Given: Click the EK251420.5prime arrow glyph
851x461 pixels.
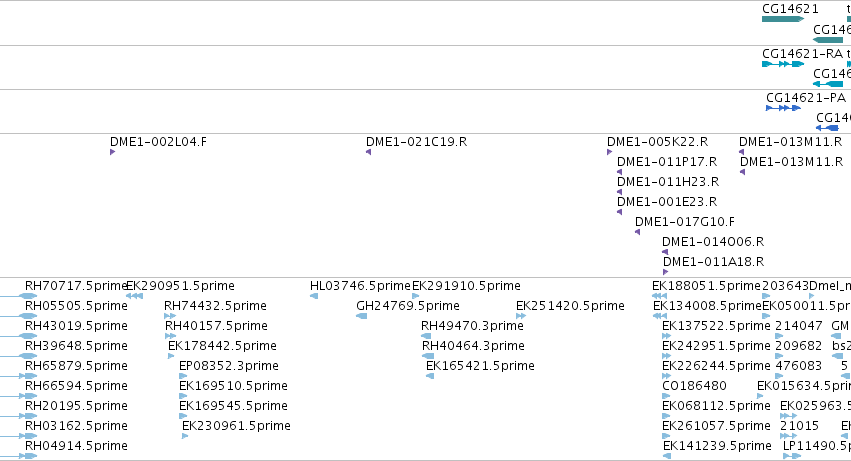Looking at the screenshot, I should (521, 316).
